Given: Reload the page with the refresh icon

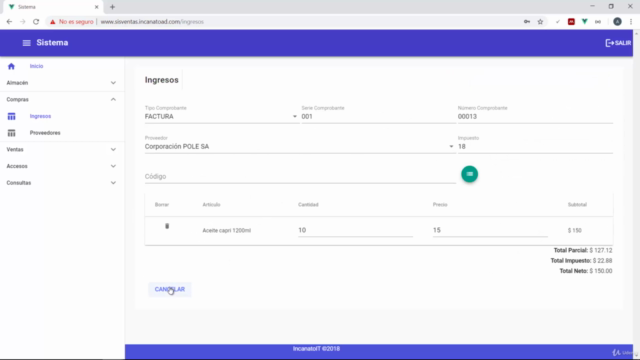Looking at the screenshot, I should pos(36,22).
